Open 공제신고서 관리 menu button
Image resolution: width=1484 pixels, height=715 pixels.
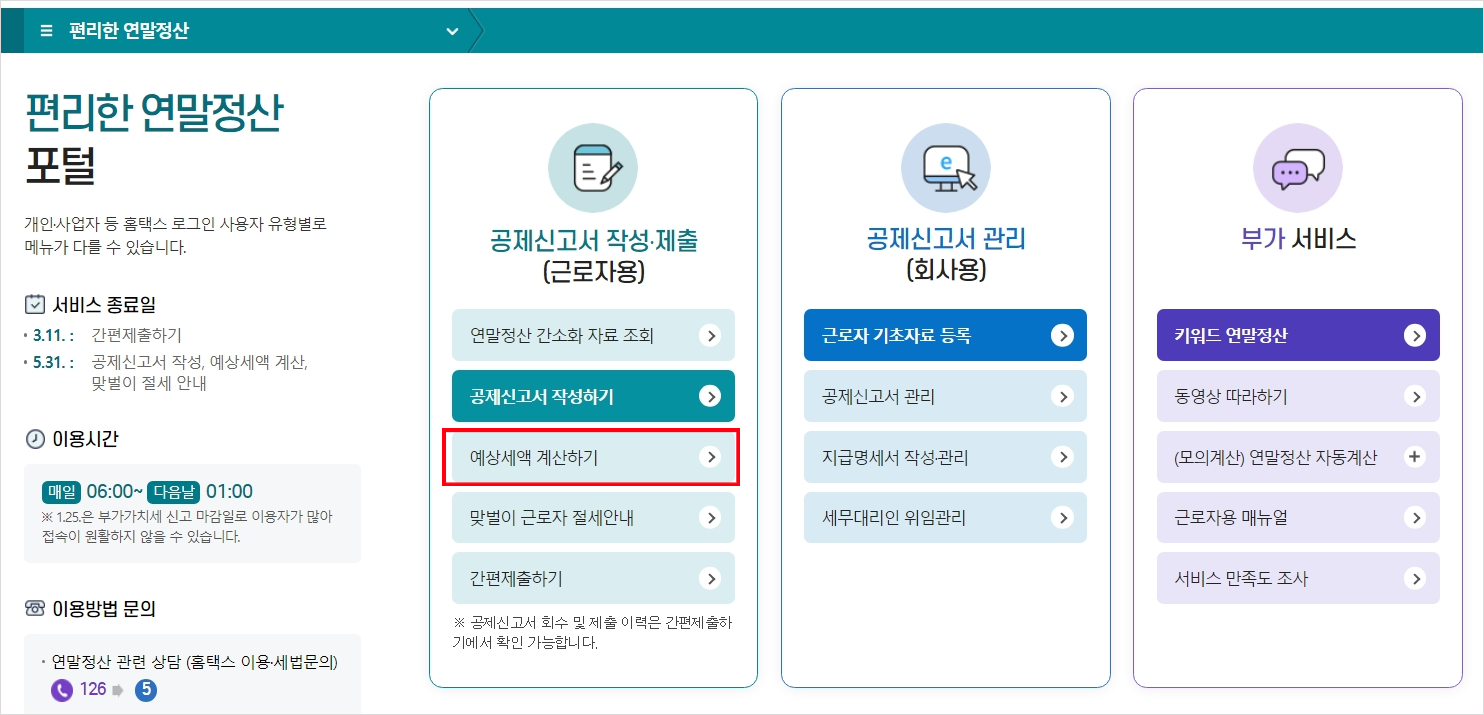[945, 396]
